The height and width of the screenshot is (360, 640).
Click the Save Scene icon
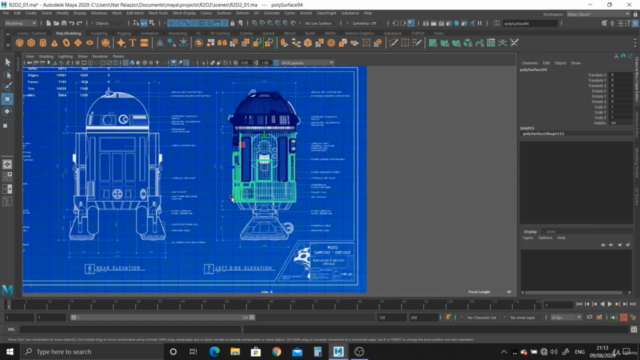point(63,23)
